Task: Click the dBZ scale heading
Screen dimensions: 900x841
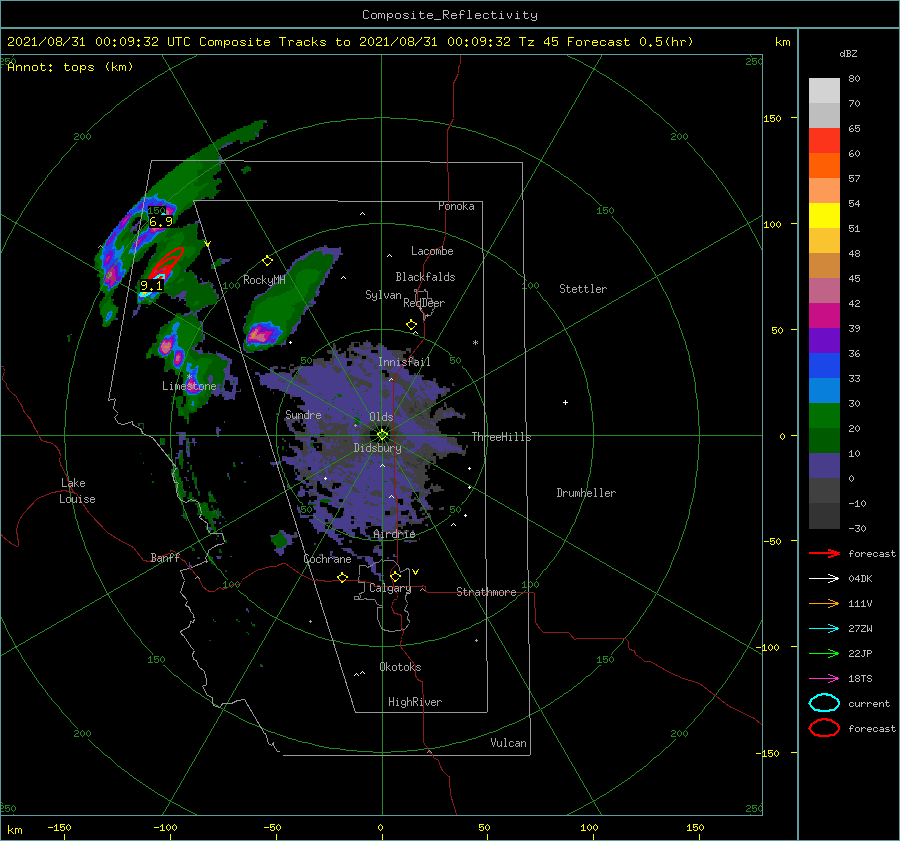Action: 848,53
